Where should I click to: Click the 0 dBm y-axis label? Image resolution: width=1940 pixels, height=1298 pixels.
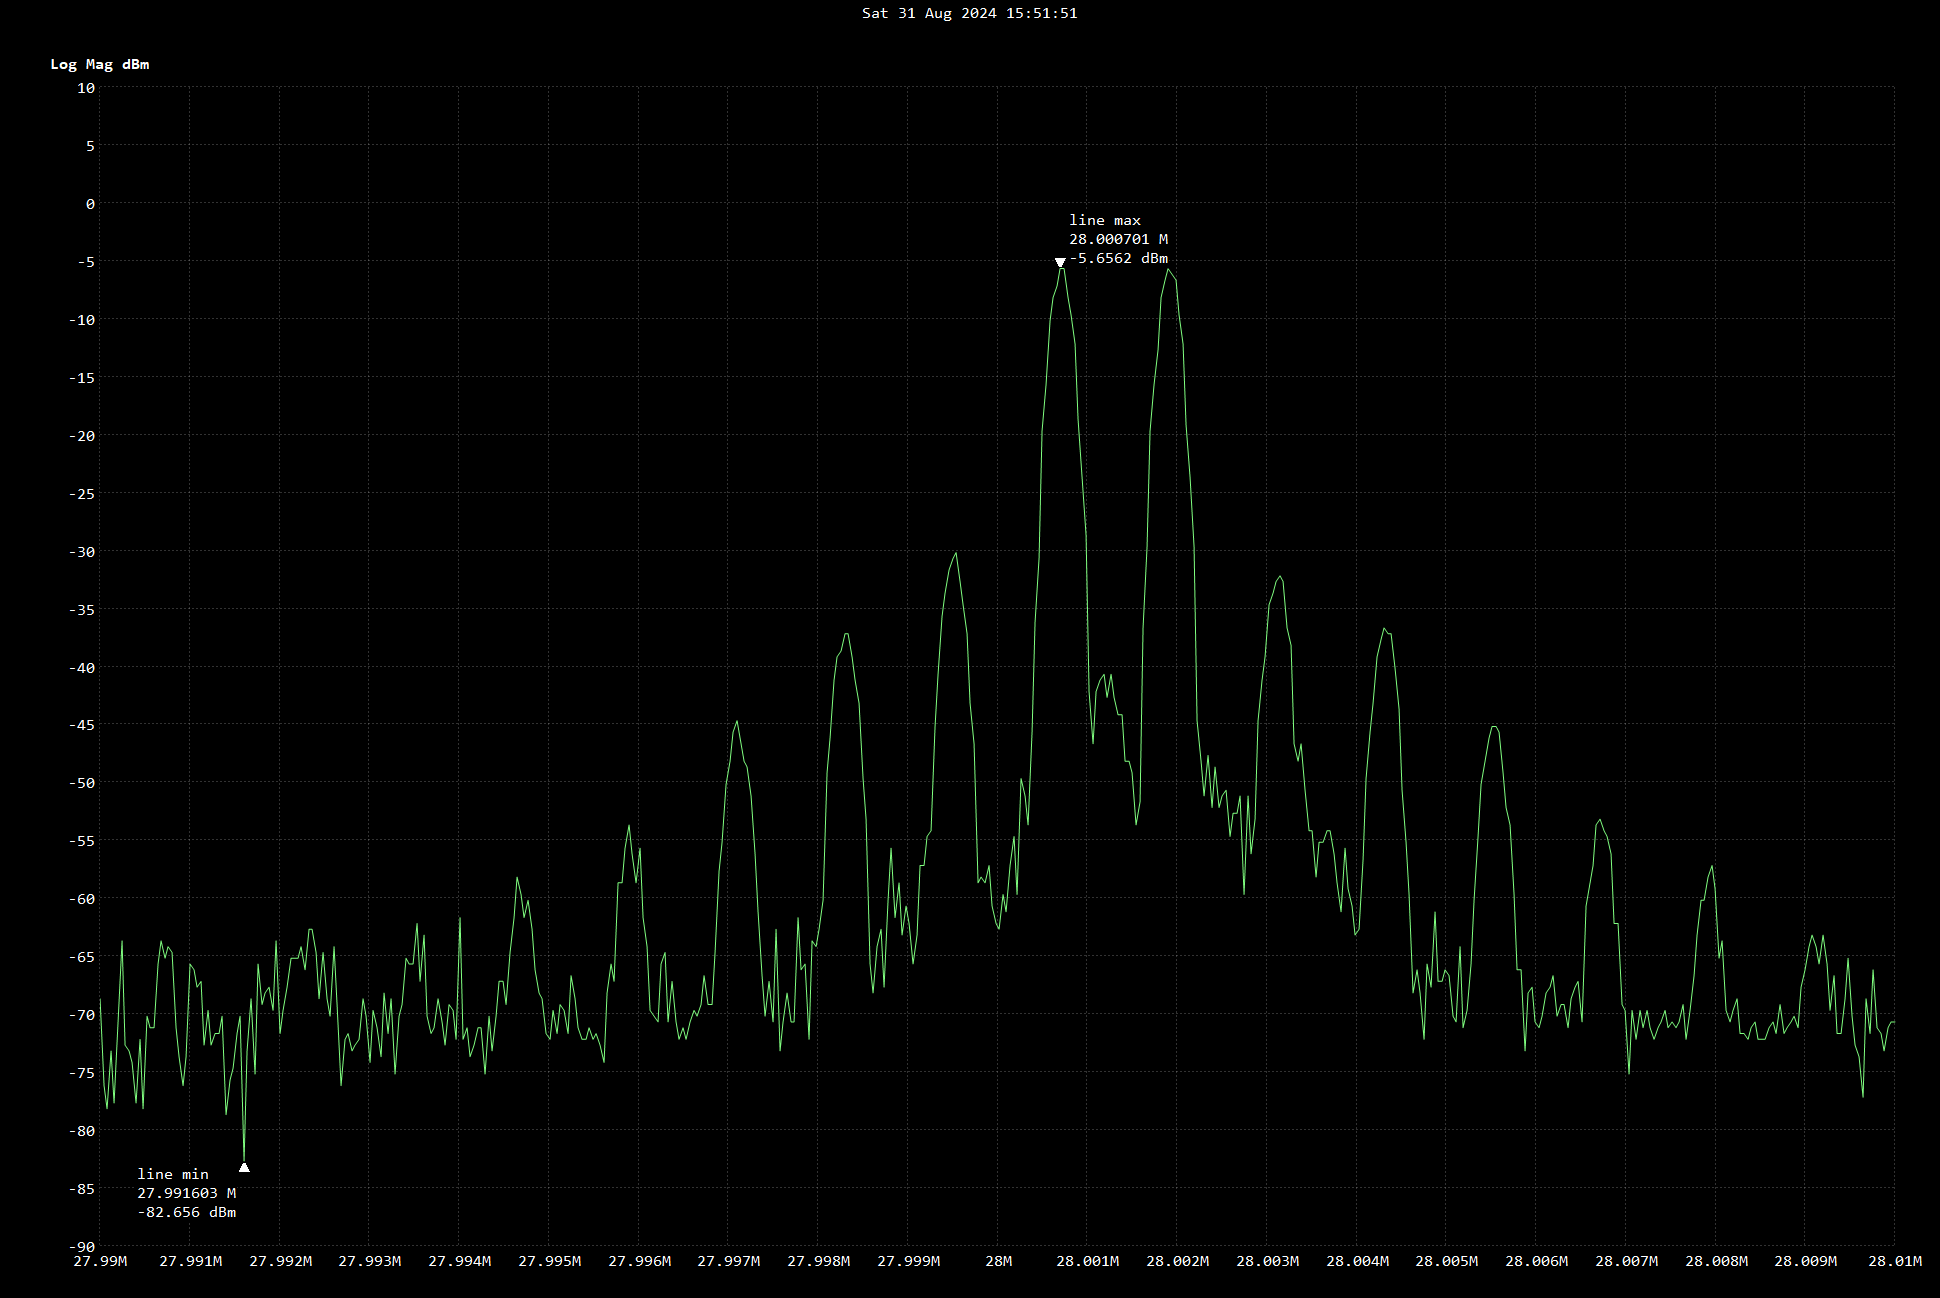pos(90,204)
